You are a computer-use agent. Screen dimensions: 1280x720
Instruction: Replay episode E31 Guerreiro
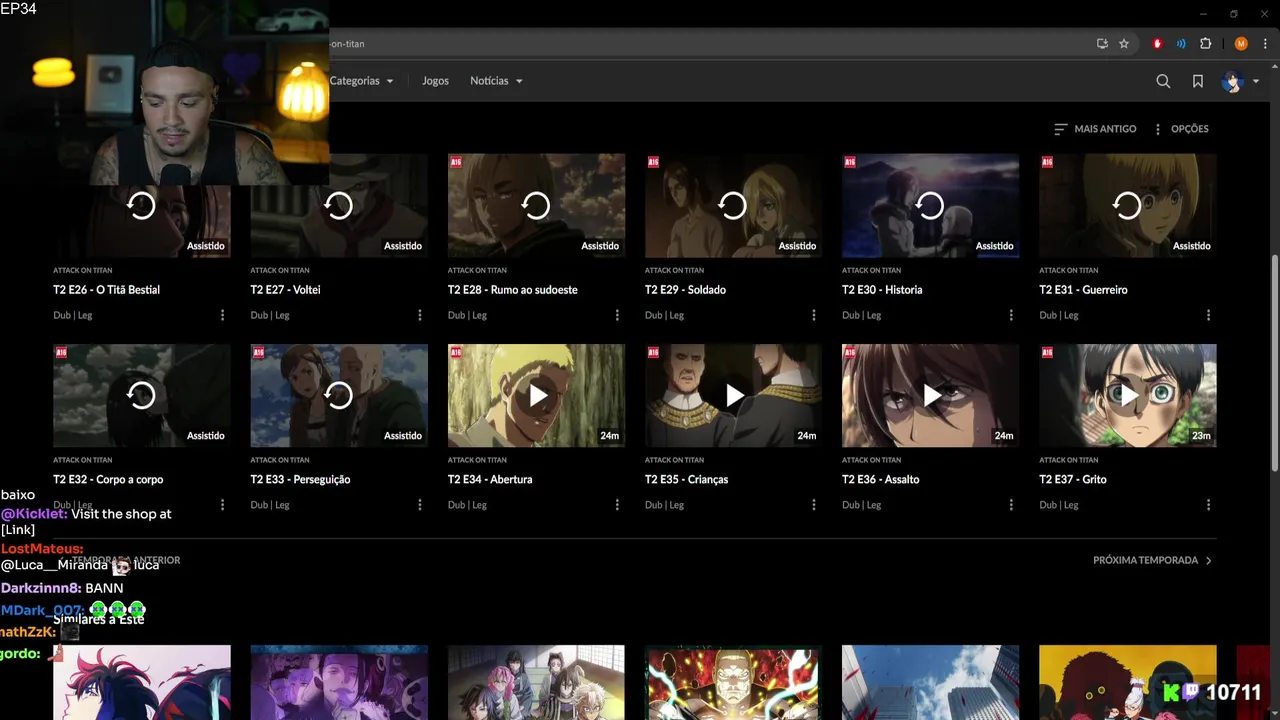pos(1127,206)
